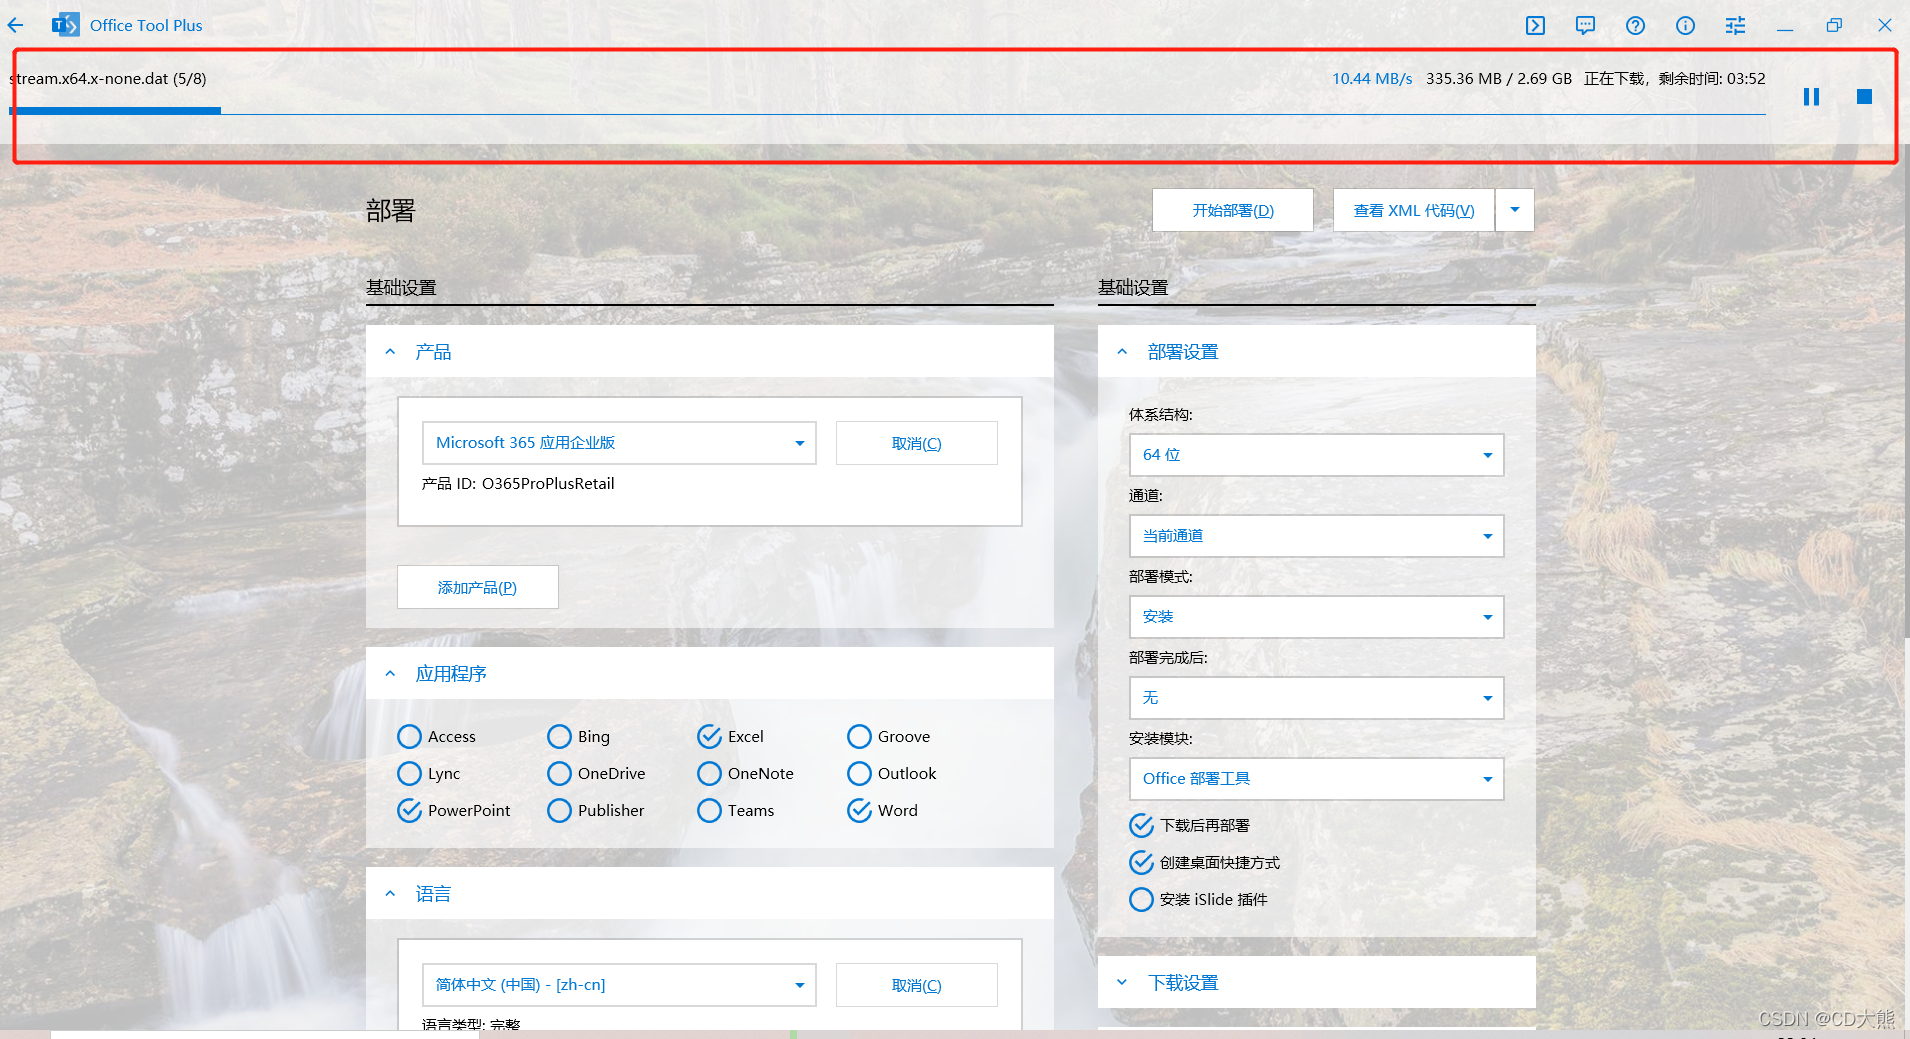Open the 通道 当前通道 dropdown
This screenshot has height=1039, width=1910.
click(x=1316, y=536)
